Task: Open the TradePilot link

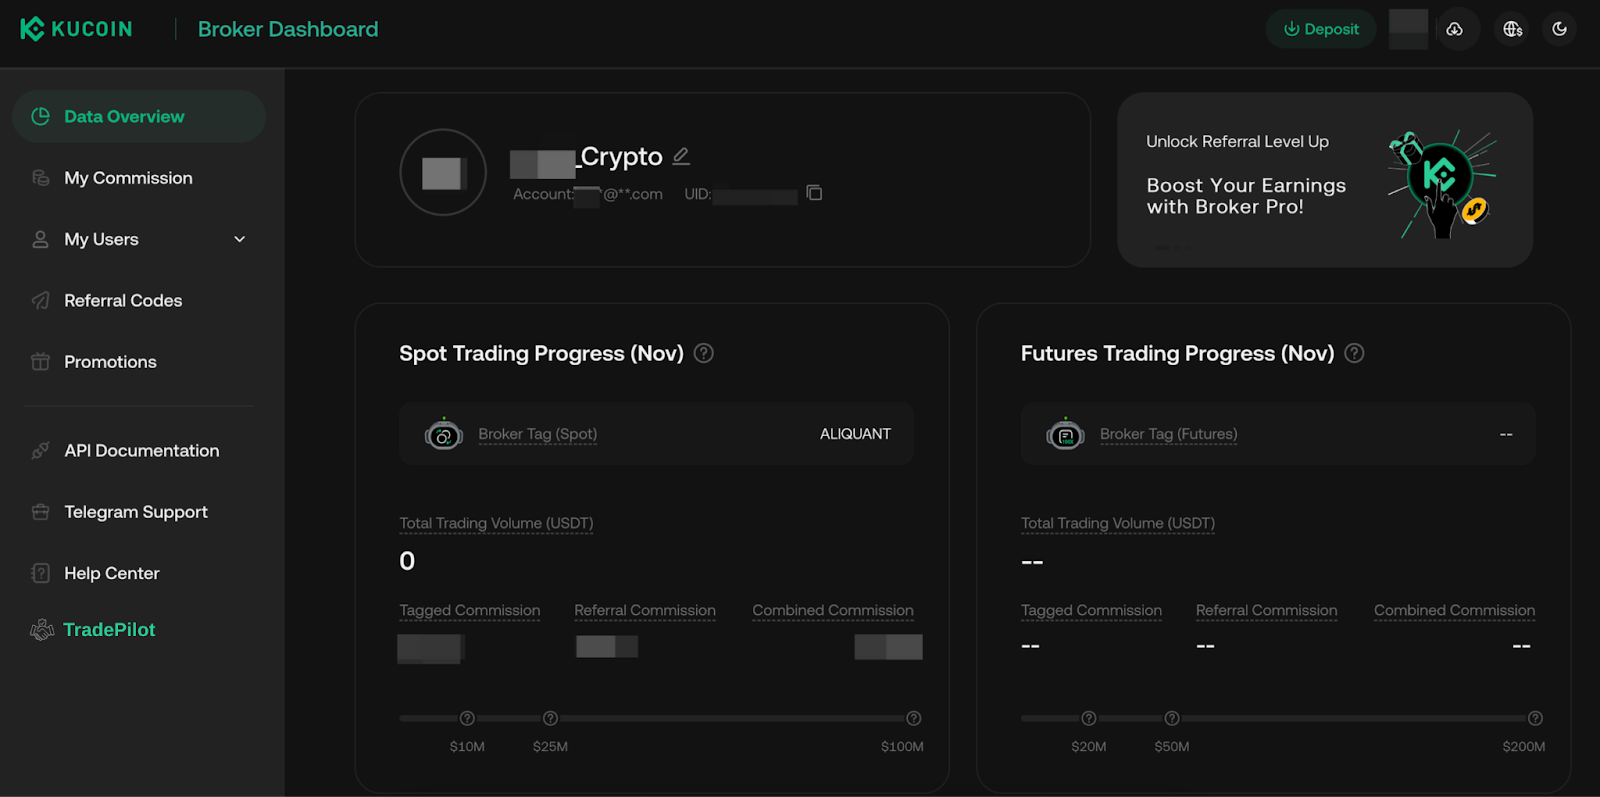Action: [109, 629]
